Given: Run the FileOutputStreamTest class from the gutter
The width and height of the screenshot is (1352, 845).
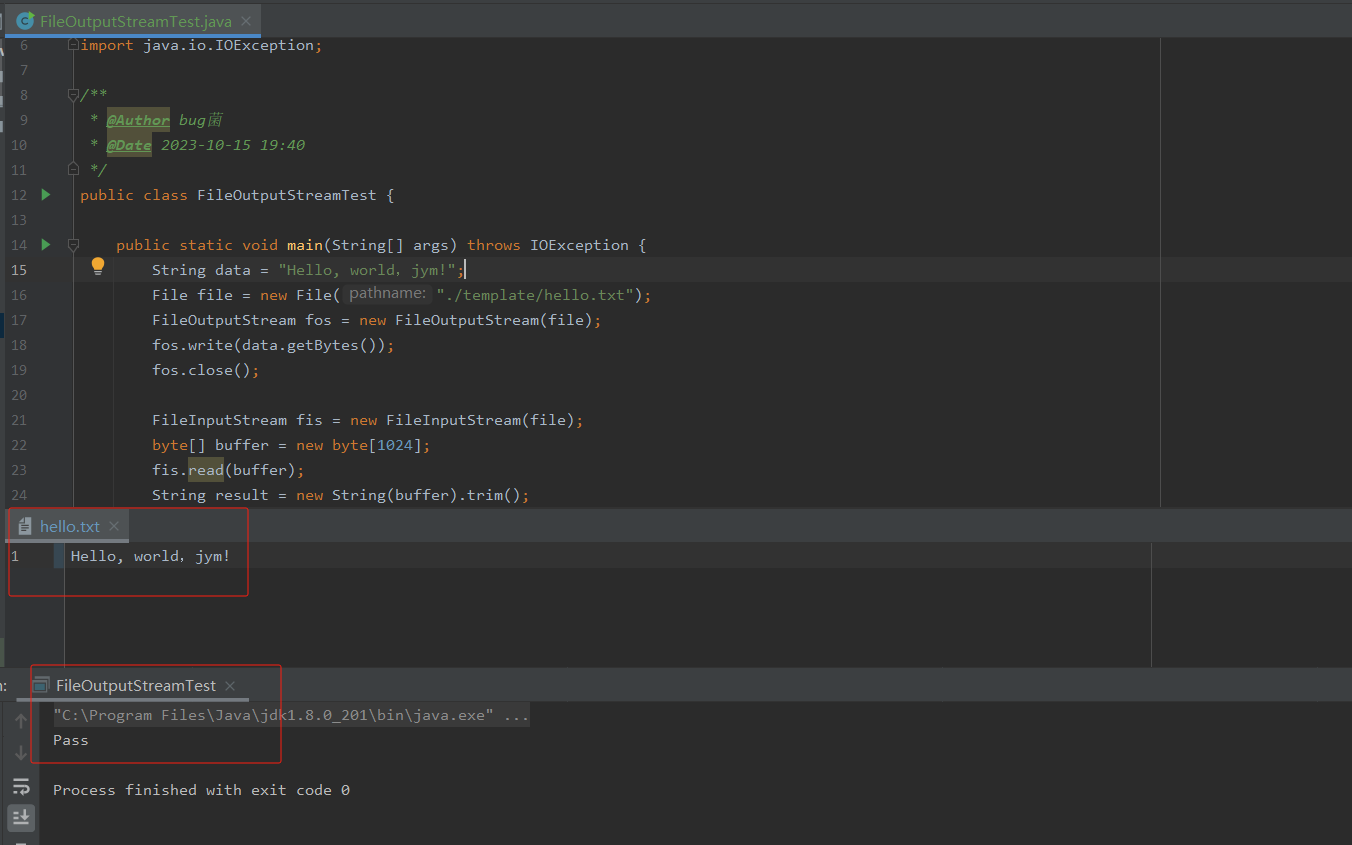Looking at the screenshot, I should [45, 195].
